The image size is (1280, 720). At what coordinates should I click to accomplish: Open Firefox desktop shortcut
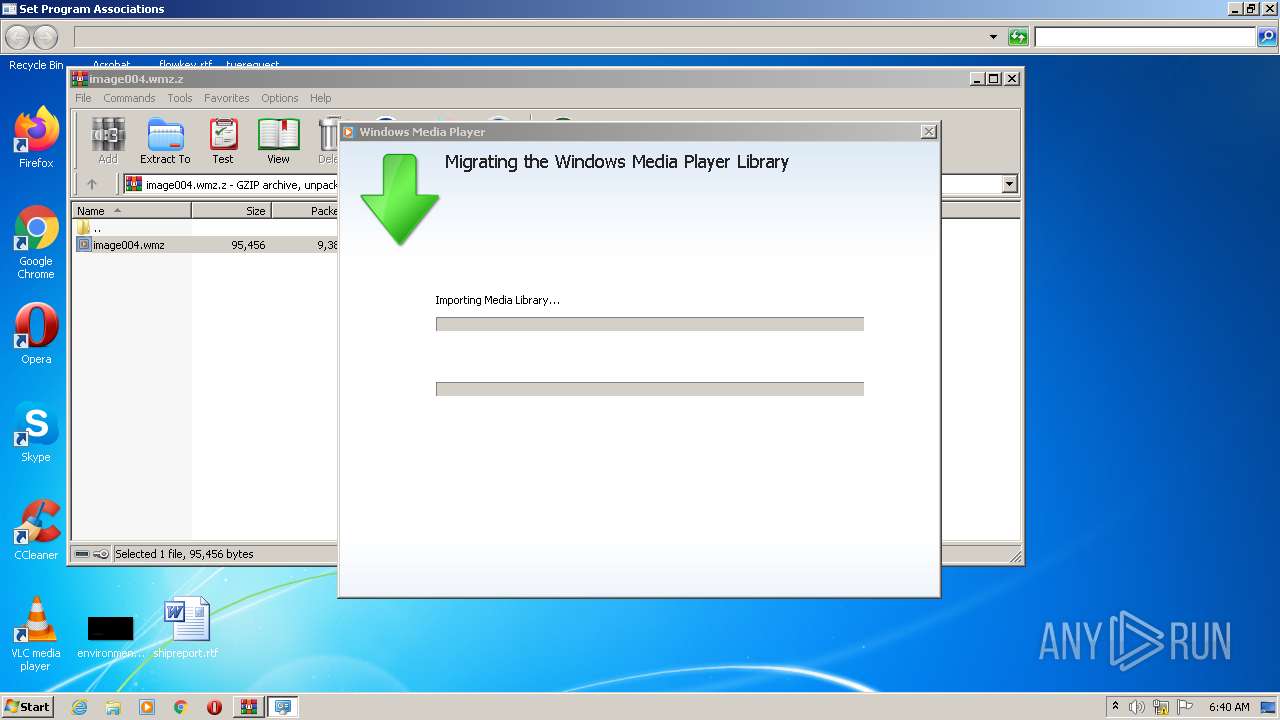pos(36,137)
